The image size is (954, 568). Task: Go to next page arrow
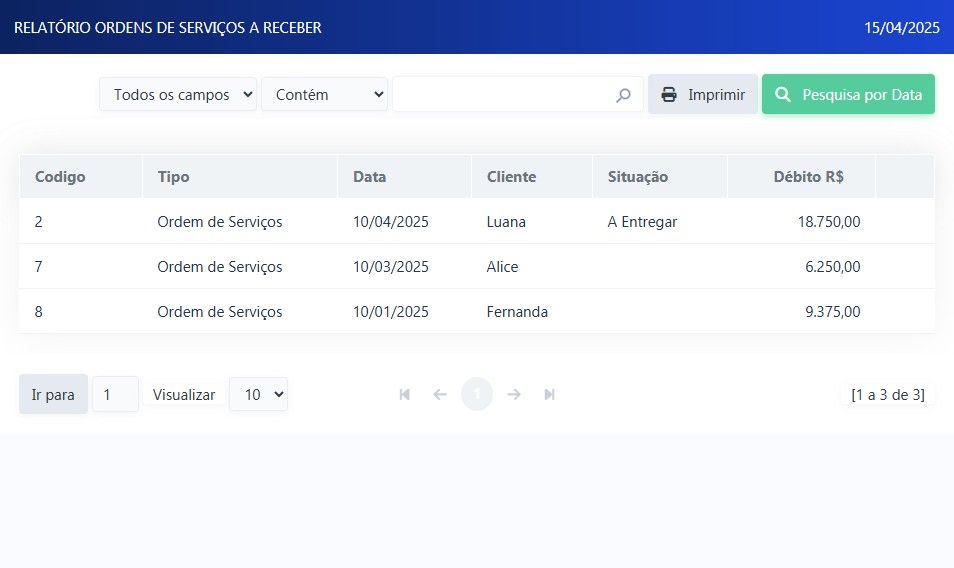[514, 395]
